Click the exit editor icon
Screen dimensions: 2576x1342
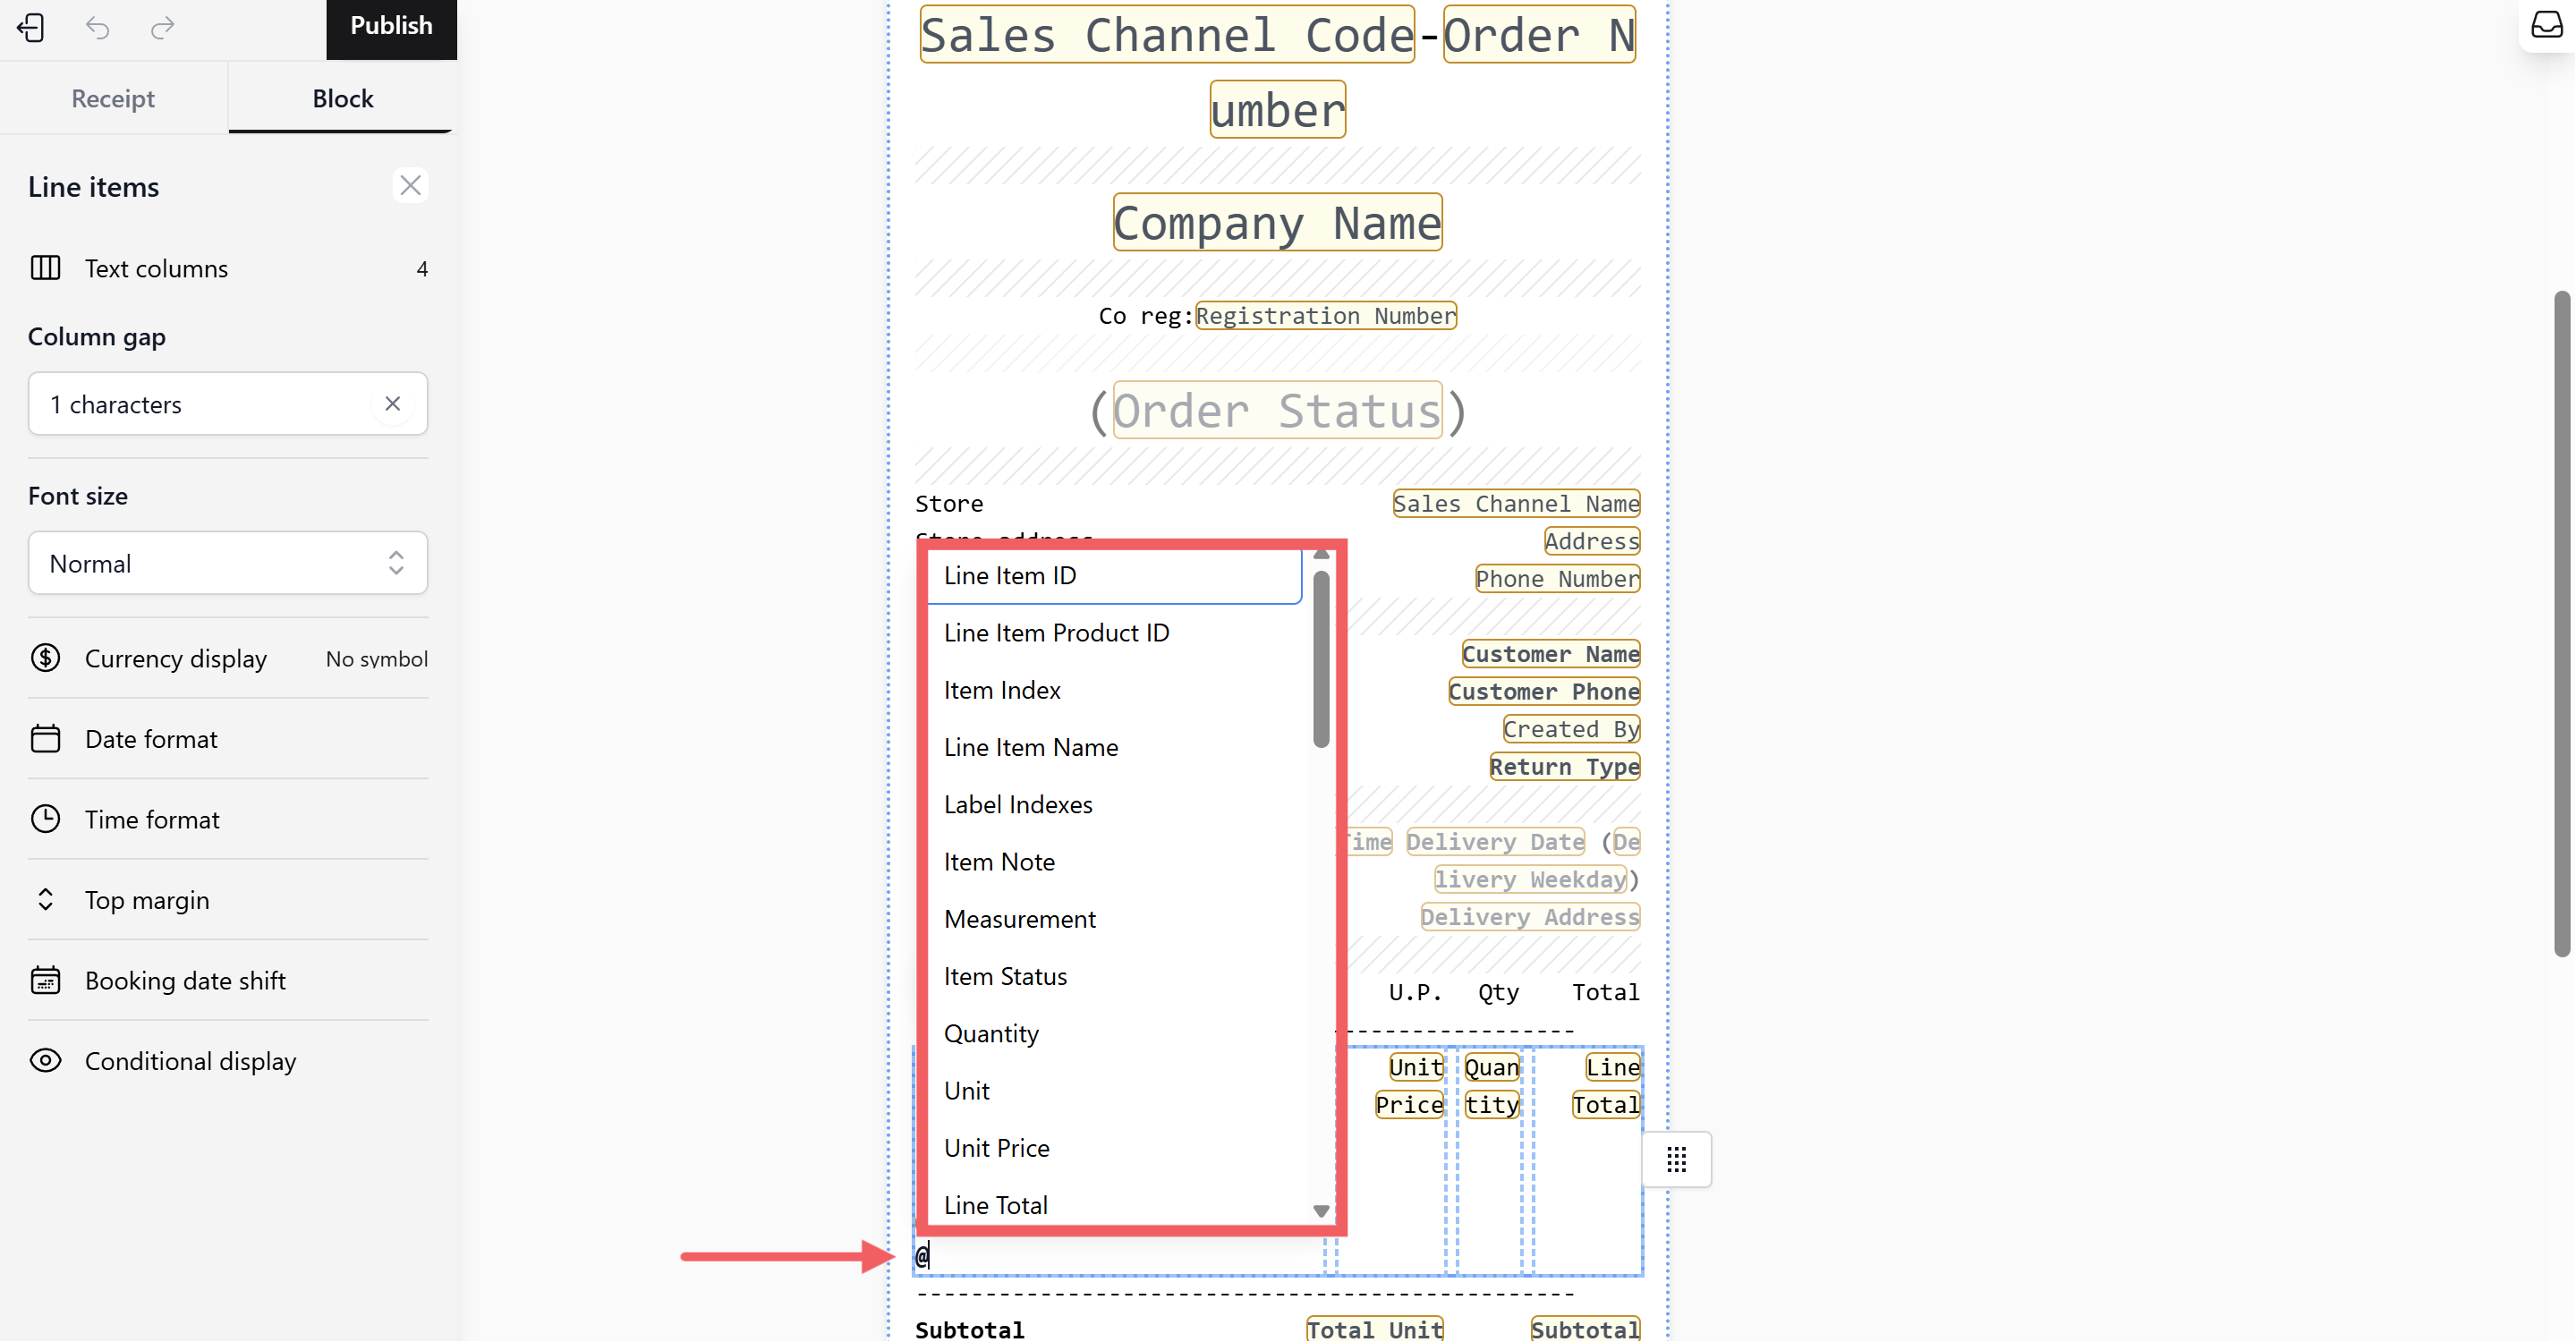pos(32,27)
